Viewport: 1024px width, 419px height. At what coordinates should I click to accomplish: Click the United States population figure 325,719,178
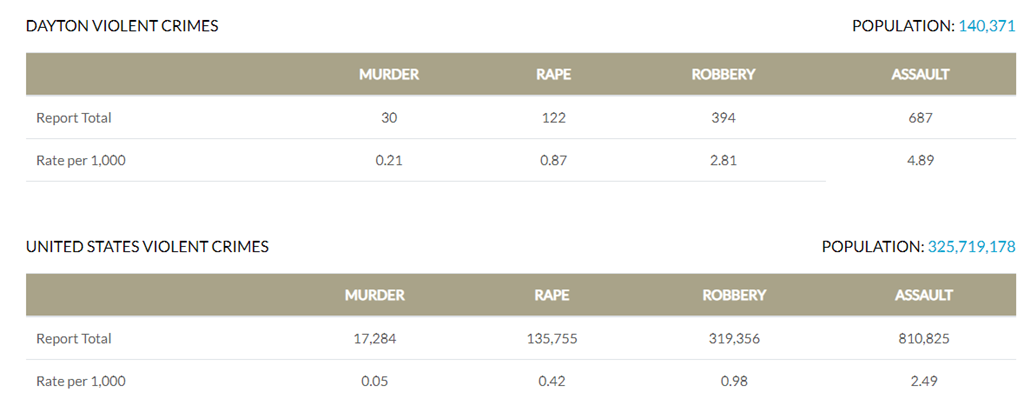click(971, 246)
